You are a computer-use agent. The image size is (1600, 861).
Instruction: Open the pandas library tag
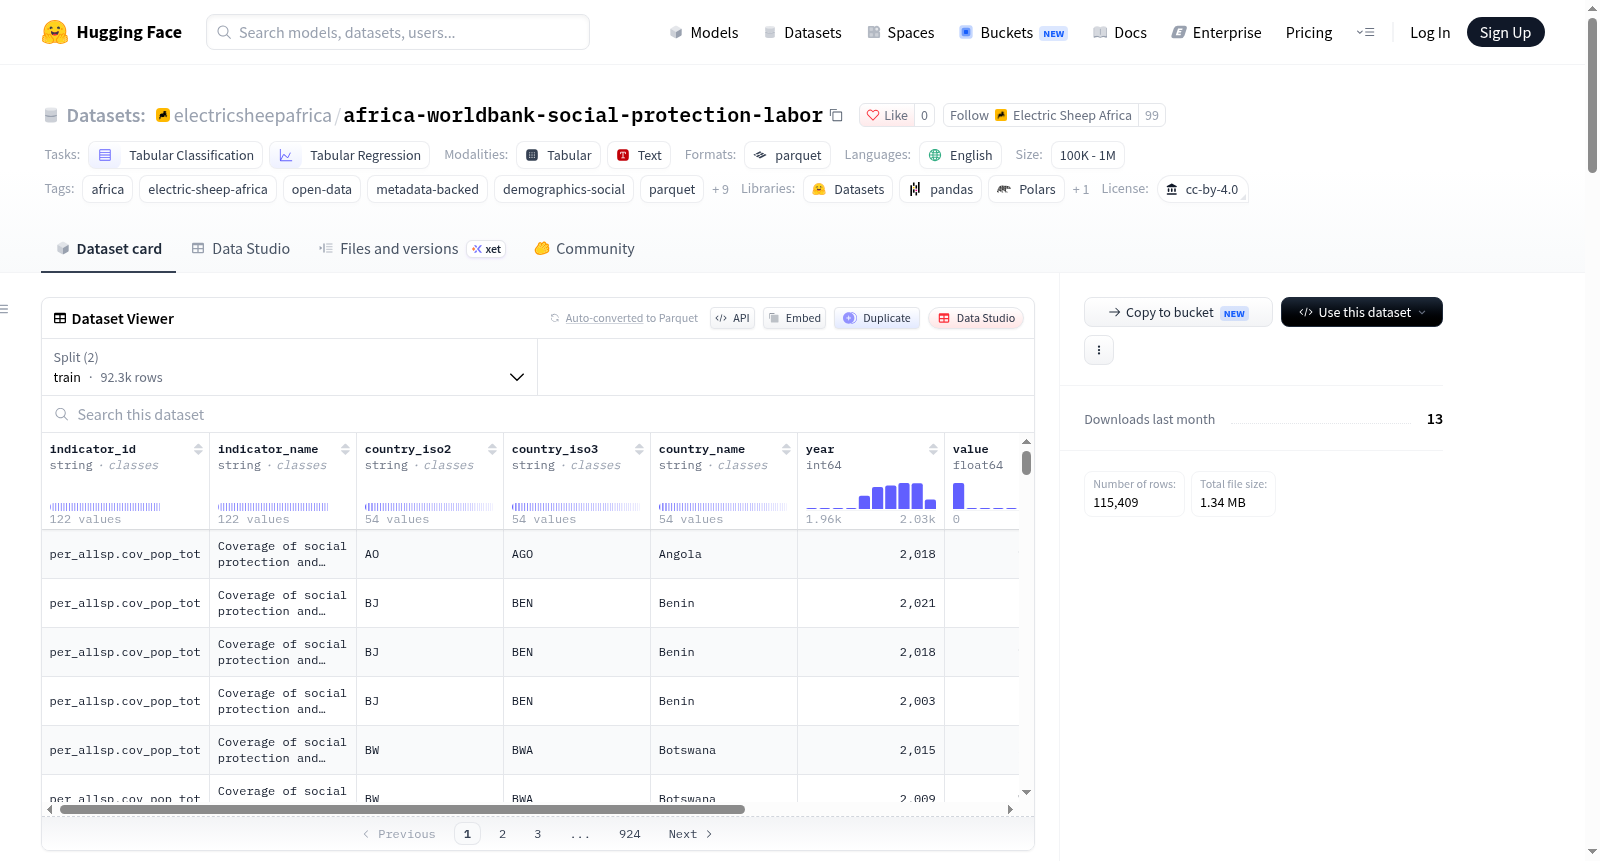pos(941,189)
